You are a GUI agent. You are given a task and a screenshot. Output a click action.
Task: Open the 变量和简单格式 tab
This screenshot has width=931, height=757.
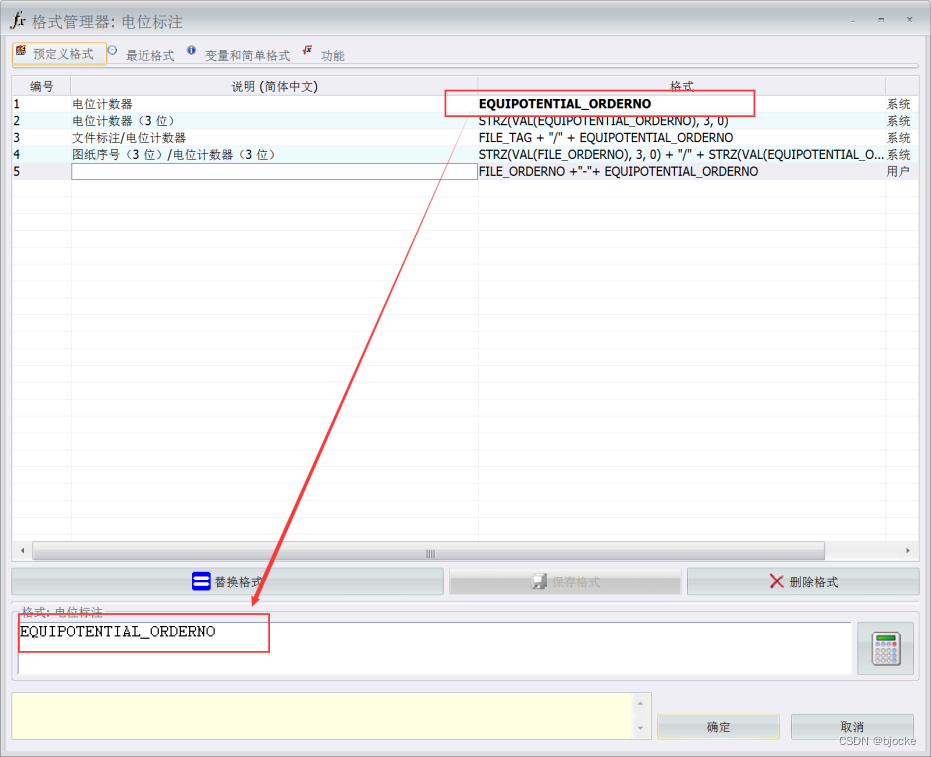click(247, 55)
